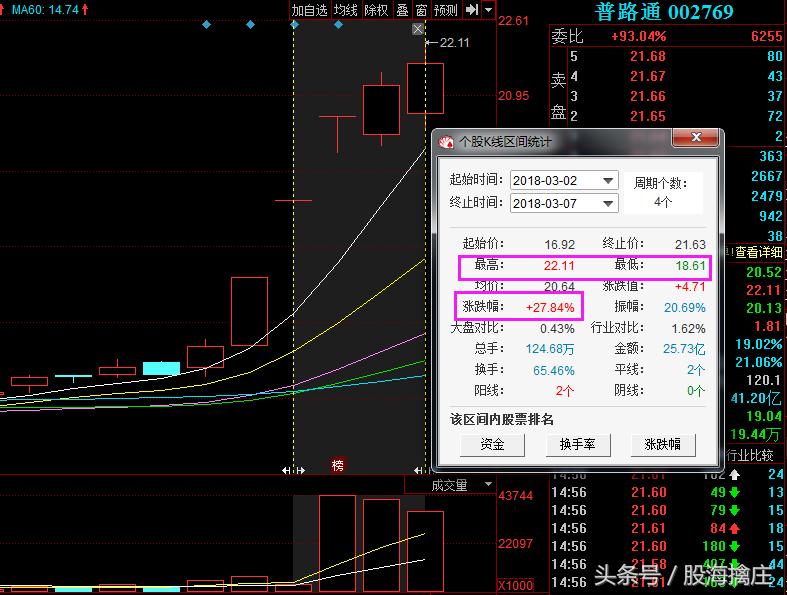Select the sell 4 price 21.67
The image size is (787, 595).
pos(647,76)
